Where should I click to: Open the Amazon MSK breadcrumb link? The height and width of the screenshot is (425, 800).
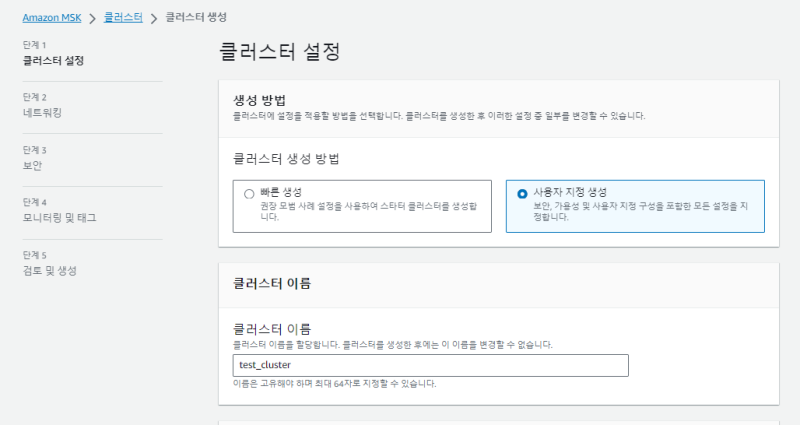(x=52, y=17)
